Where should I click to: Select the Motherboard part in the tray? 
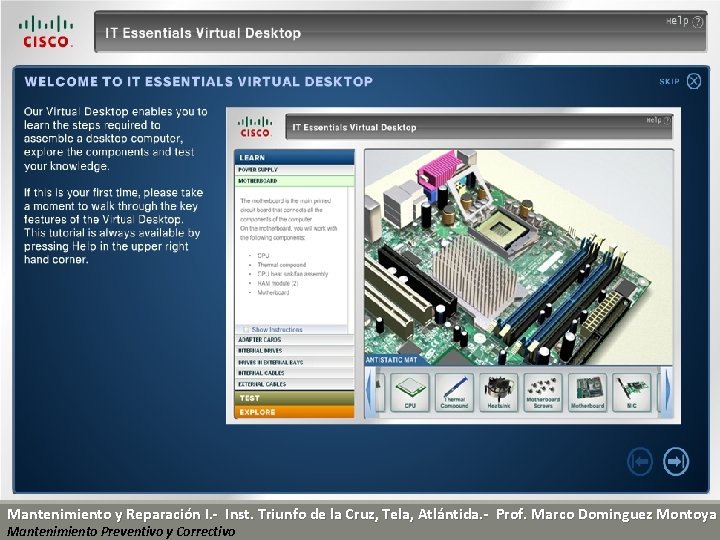pos(587,392)
